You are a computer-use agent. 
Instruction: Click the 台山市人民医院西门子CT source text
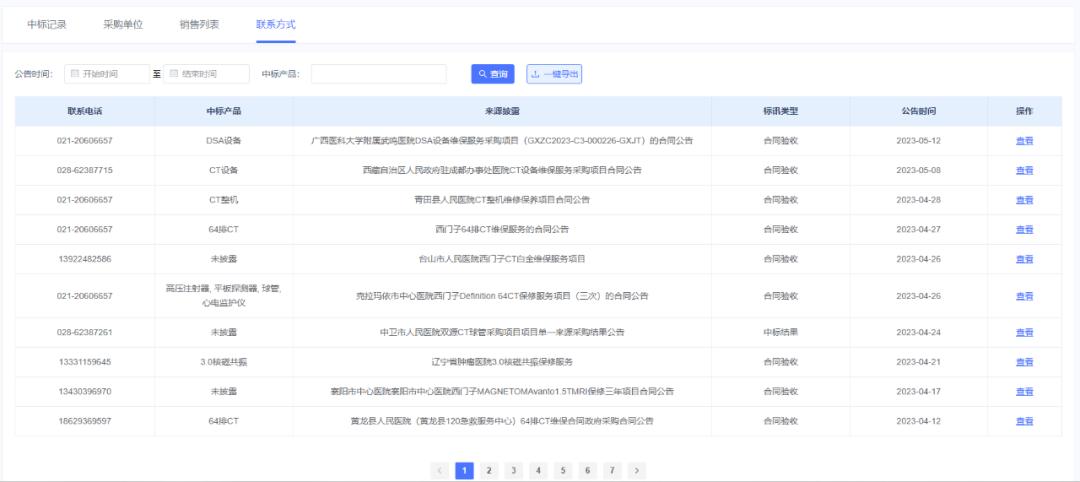coord(502,259)
